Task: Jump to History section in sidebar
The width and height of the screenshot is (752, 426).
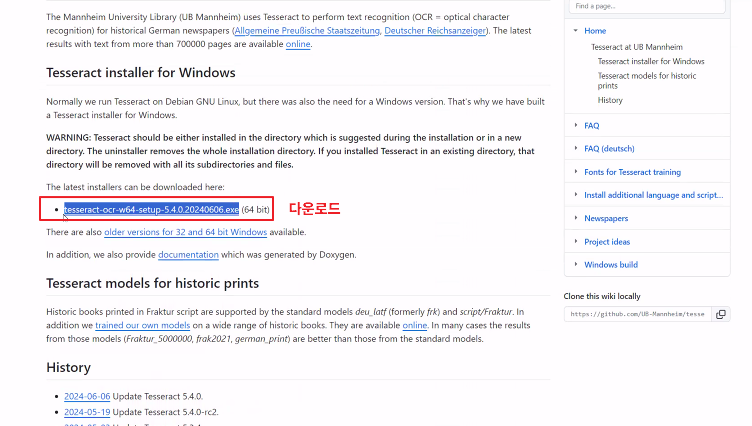Action: pyautogui.click(x=610, y=100)
